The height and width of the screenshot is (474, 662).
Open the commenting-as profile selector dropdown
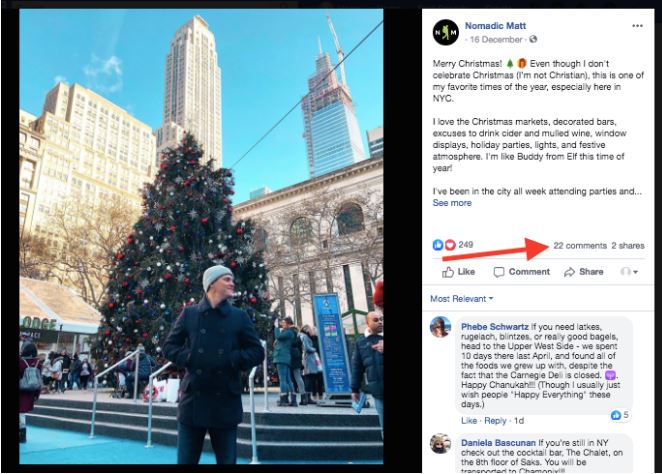tap(629, 272)
